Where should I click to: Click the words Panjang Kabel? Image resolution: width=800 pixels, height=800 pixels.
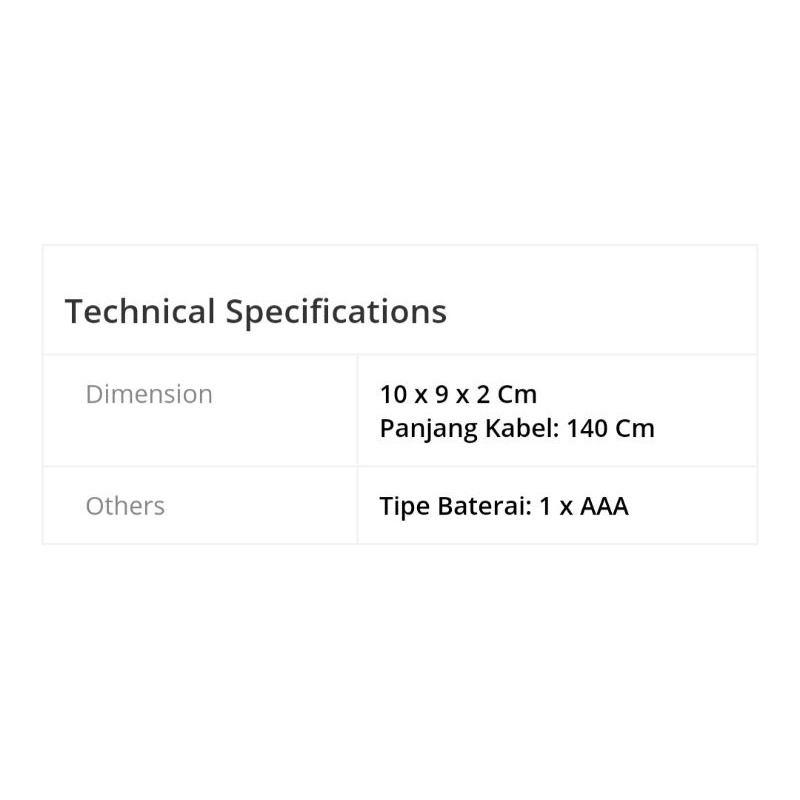pyautogui.click(x=468, y=429)
